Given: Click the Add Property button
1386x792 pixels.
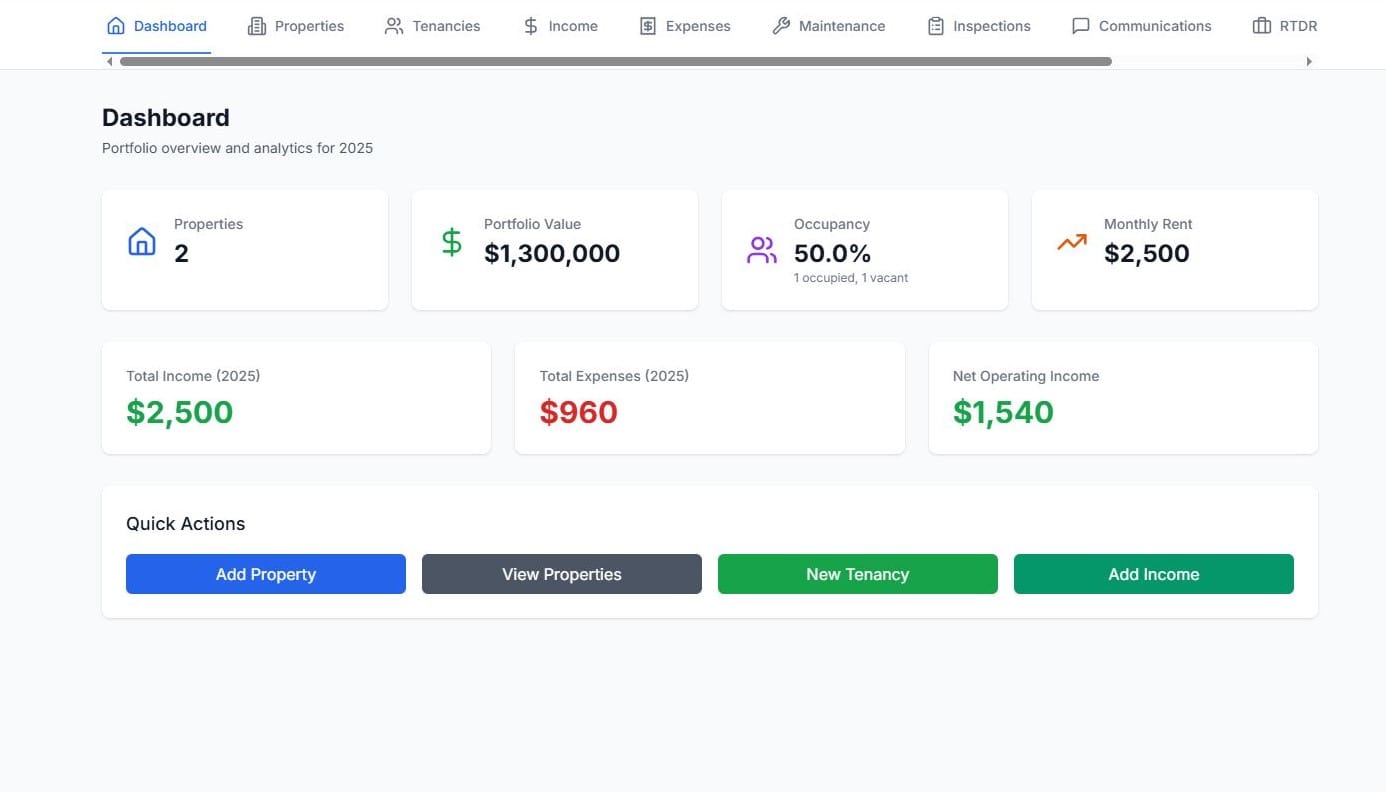Looking at the screenshot, I should [x=265, y=574].
